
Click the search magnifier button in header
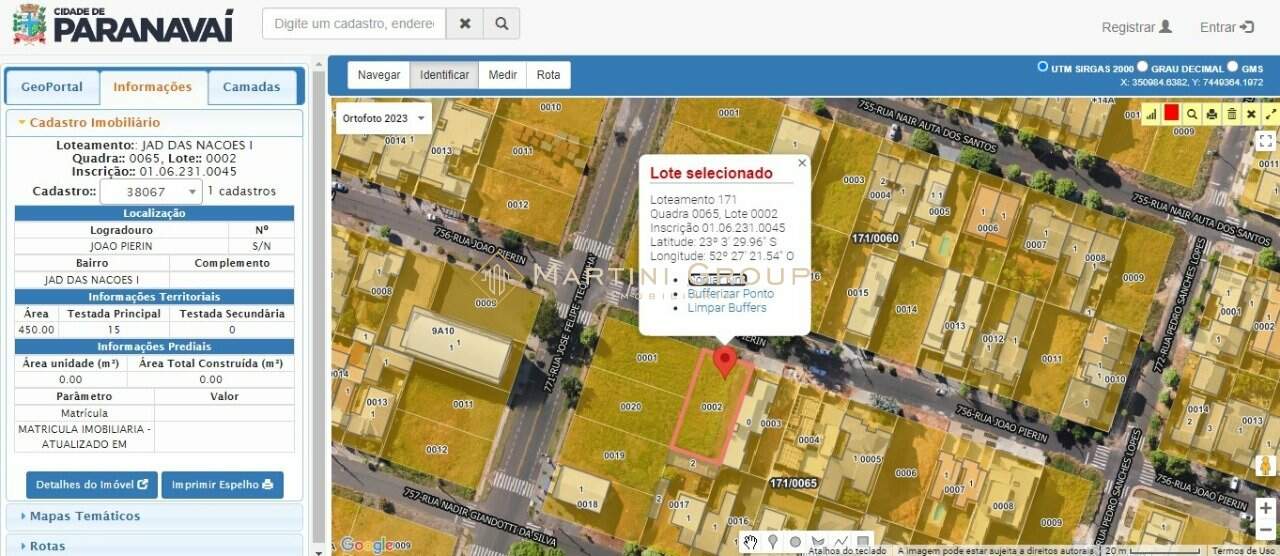click(x=501, y=23)
